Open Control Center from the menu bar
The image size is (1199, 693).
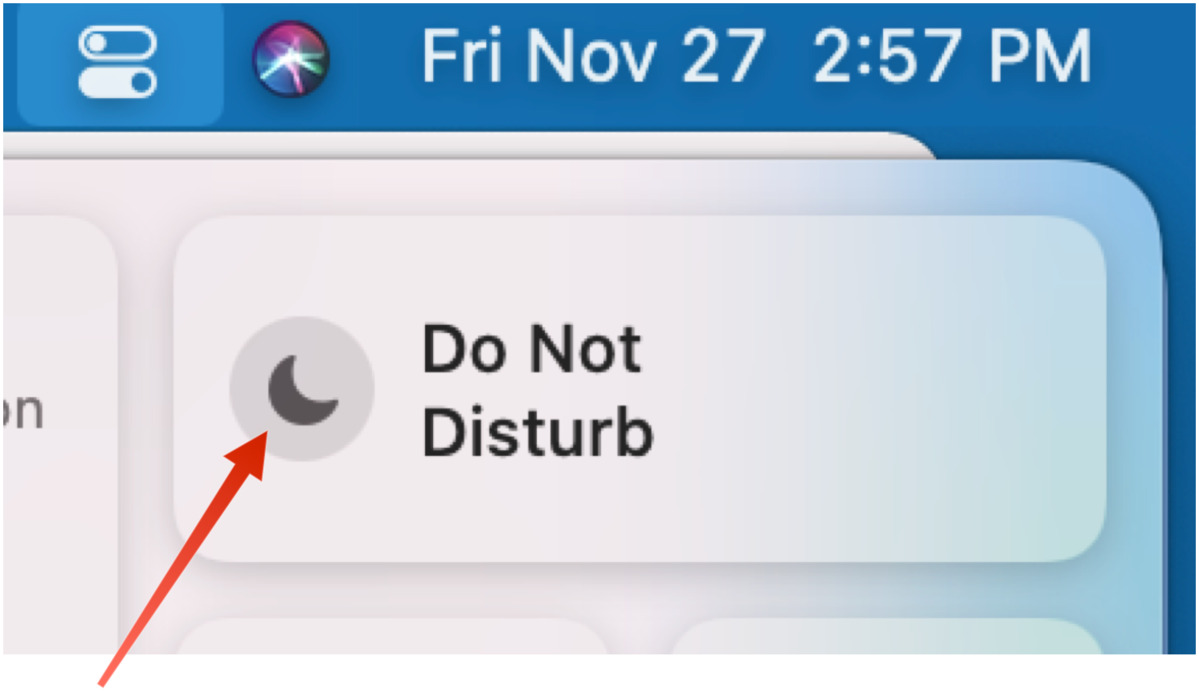pyautogui.click(x=119, y=62)
